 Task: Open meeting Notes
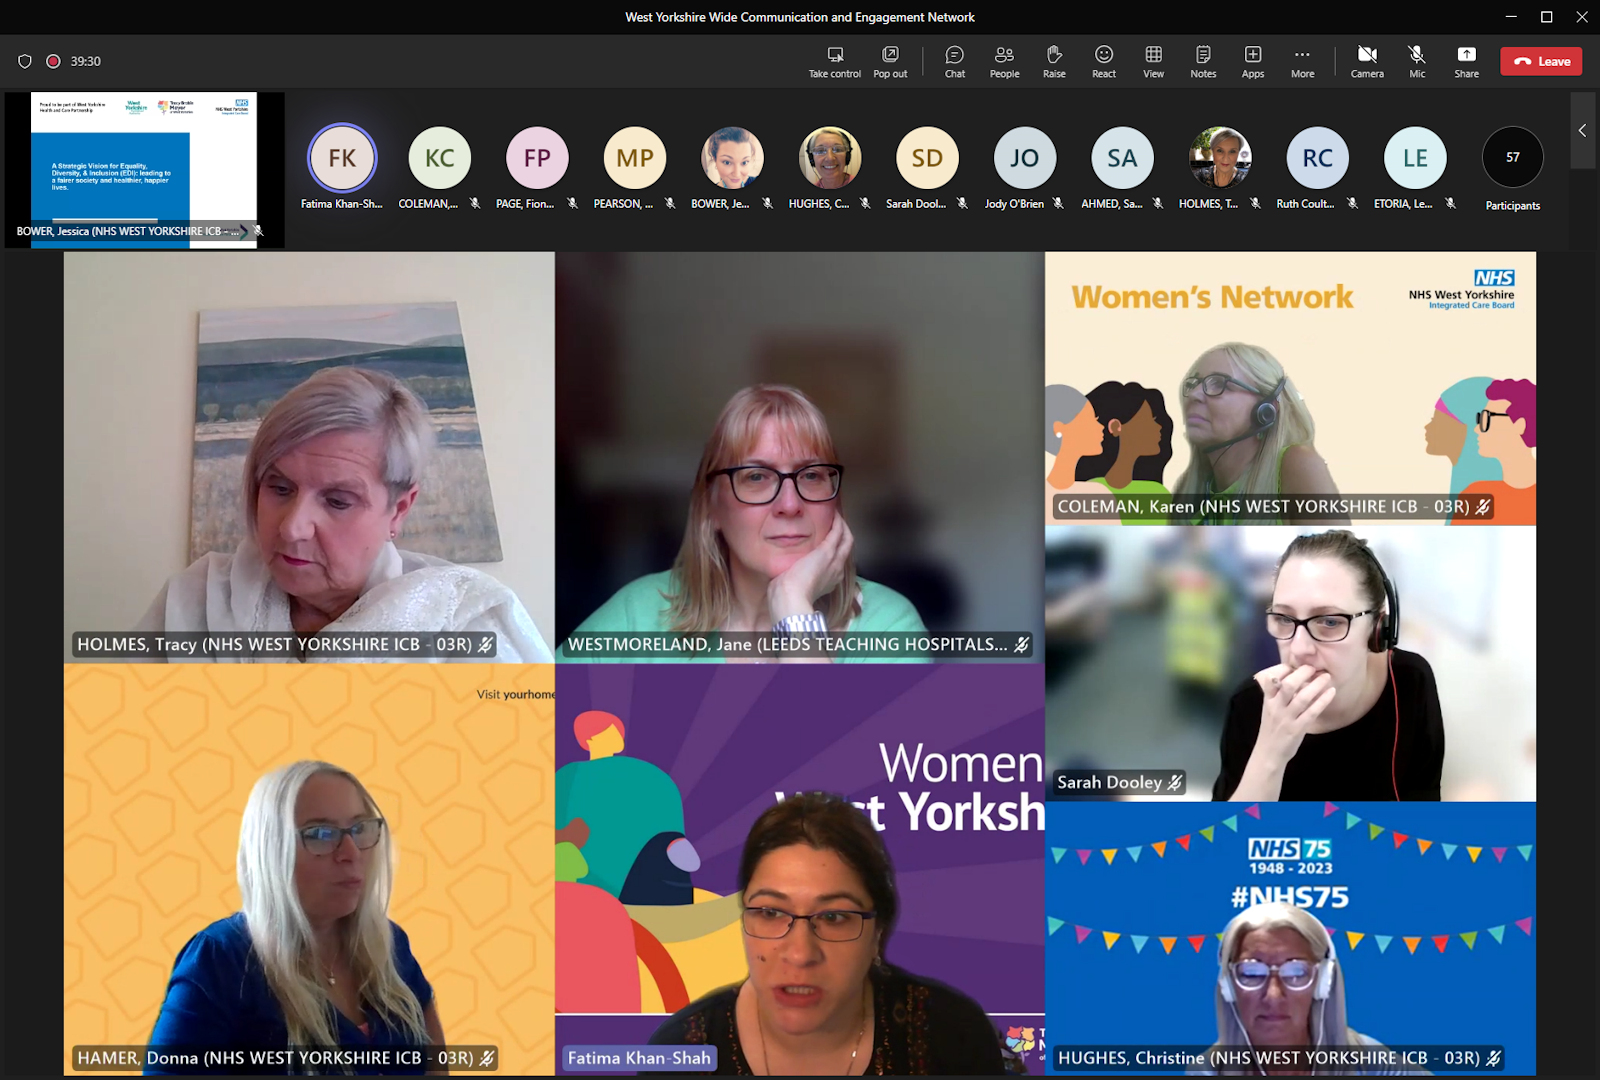[x=1203, y=61]
